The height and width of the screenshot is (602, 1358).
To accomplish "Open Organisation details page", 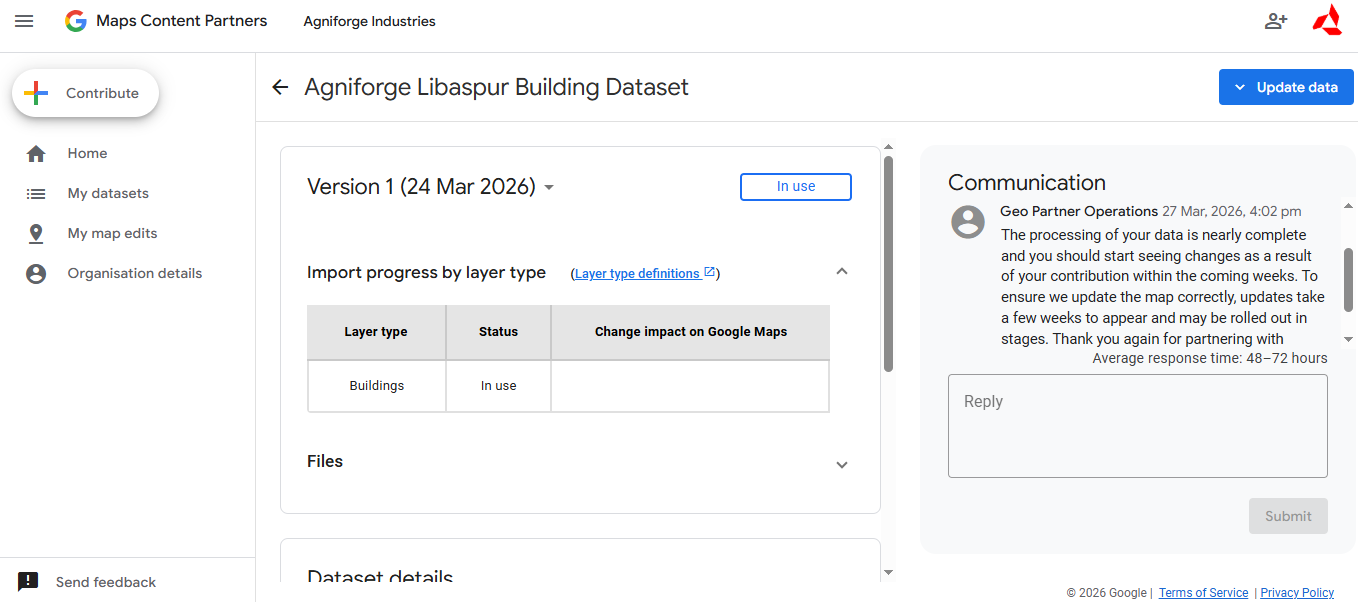I will 134,273.
